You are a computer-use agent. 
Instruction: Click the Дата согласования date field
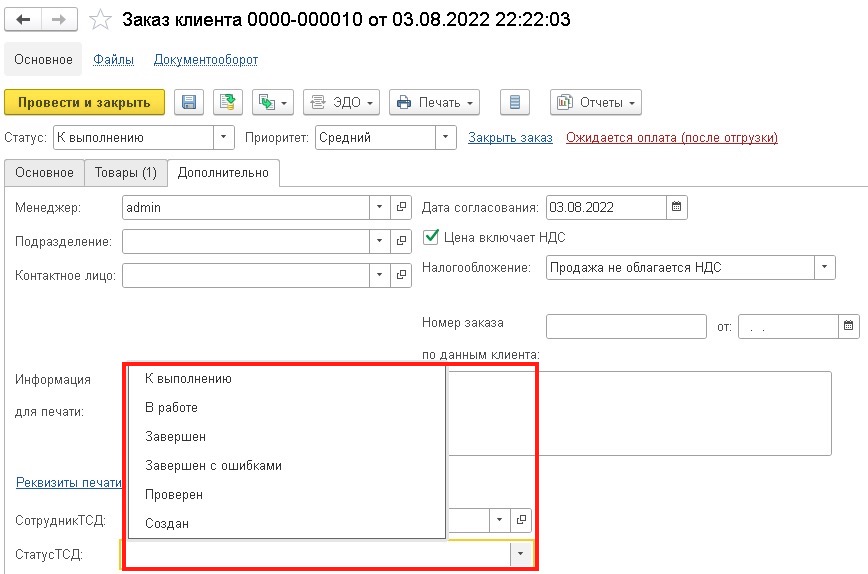606,207
